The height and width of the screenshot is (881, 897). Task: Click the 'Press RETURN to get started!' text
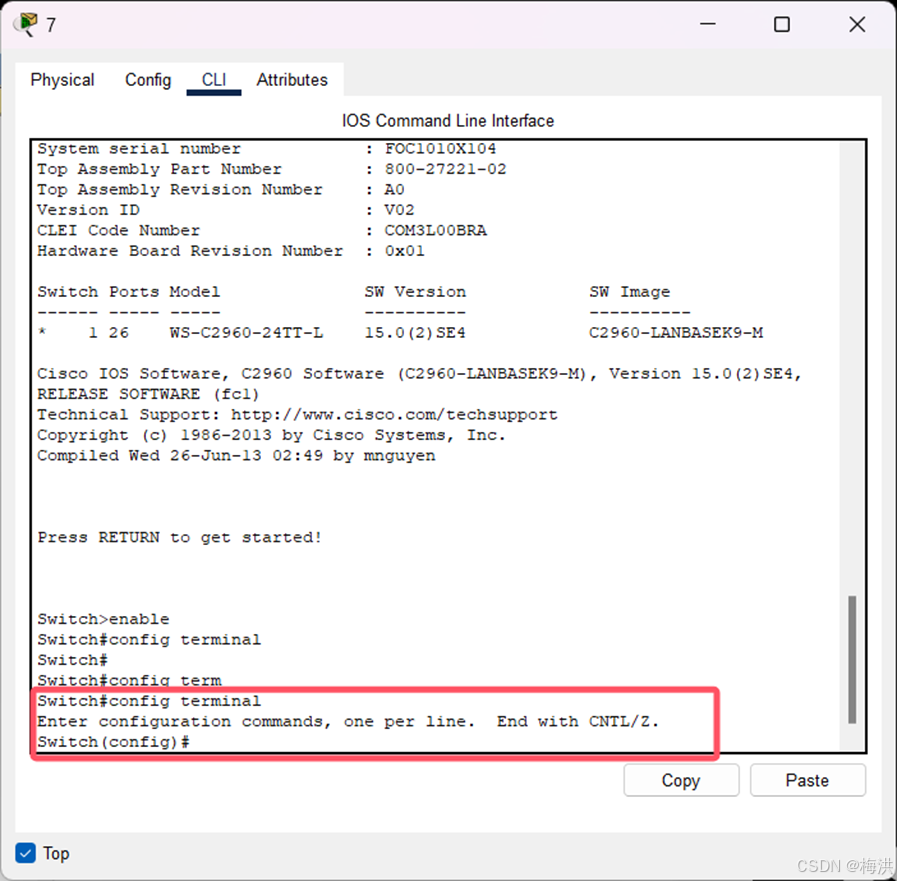point(180,537)
